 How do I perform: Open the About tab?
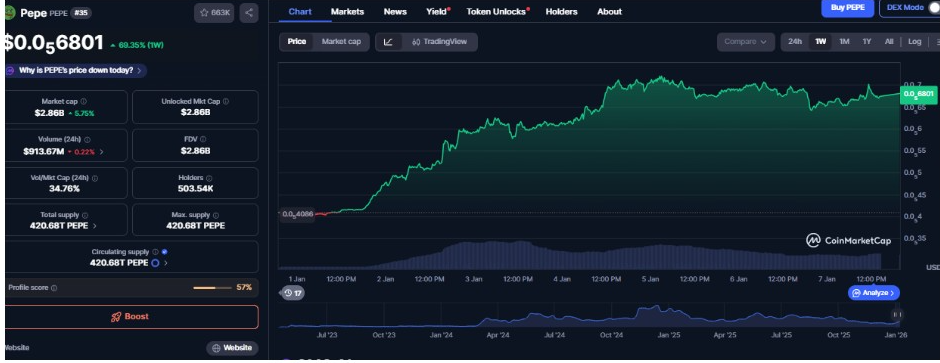(x=609, y=11)
